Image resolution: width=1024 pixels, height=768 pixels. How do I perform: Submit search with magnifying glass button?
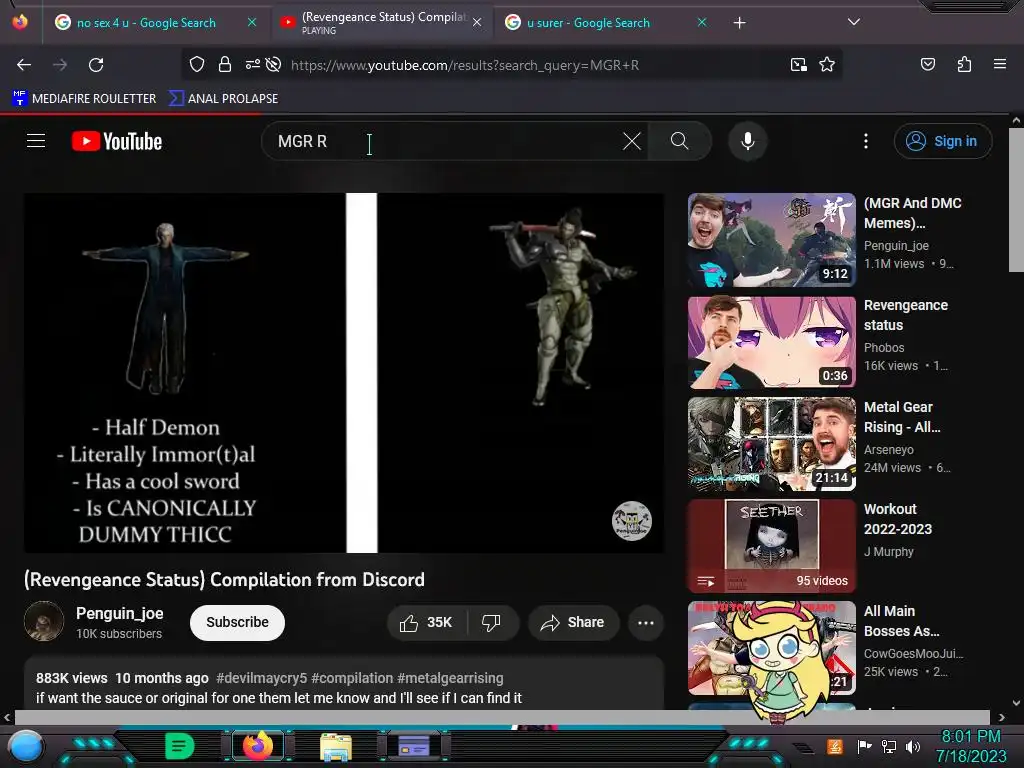click(679, 141)
